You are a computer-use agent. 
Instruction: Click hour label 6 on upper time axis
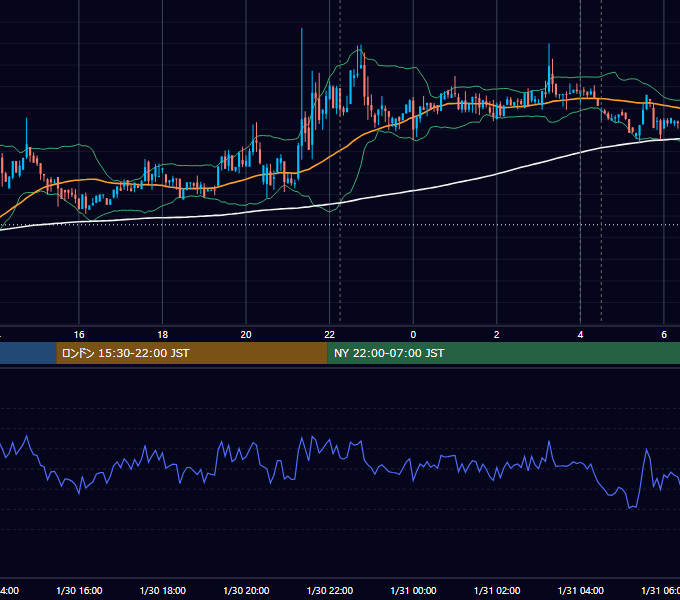click(664, 335)
